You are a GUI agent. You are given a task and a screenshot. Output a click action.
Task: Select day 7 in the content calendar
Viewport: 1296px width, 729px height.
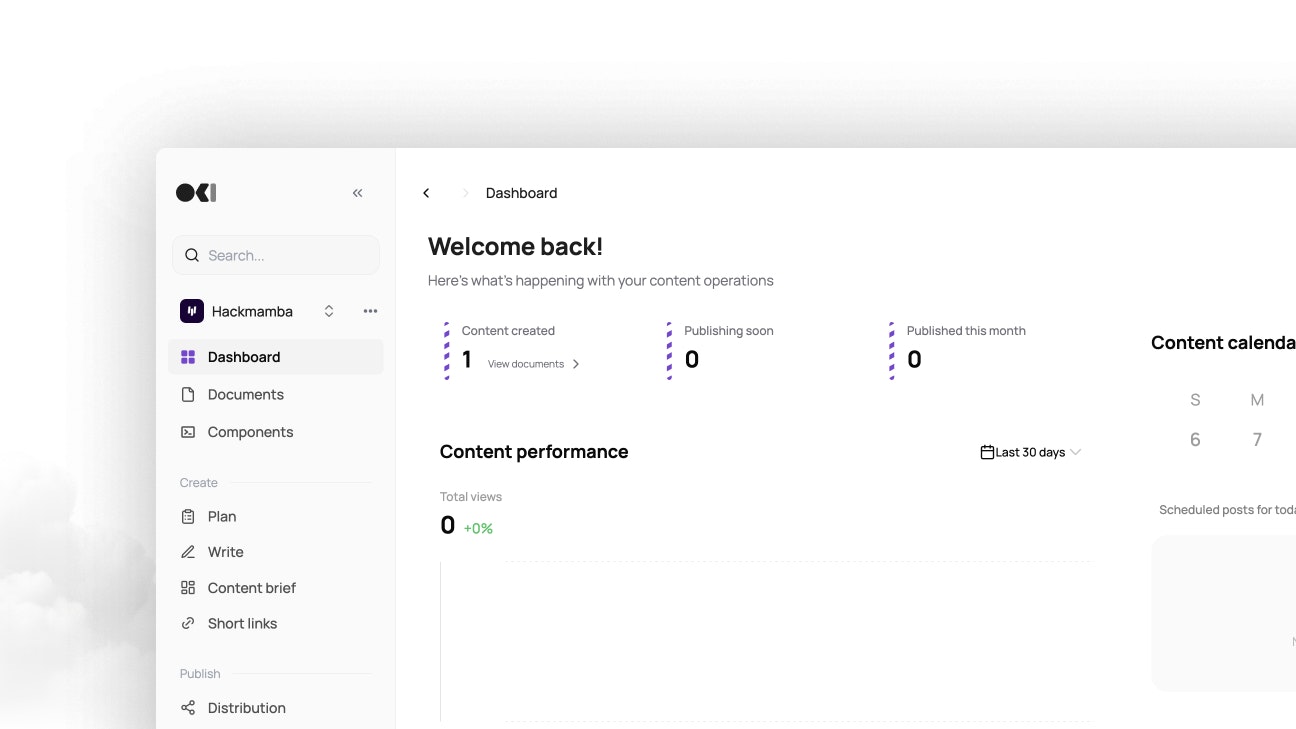click(1257, 440)
